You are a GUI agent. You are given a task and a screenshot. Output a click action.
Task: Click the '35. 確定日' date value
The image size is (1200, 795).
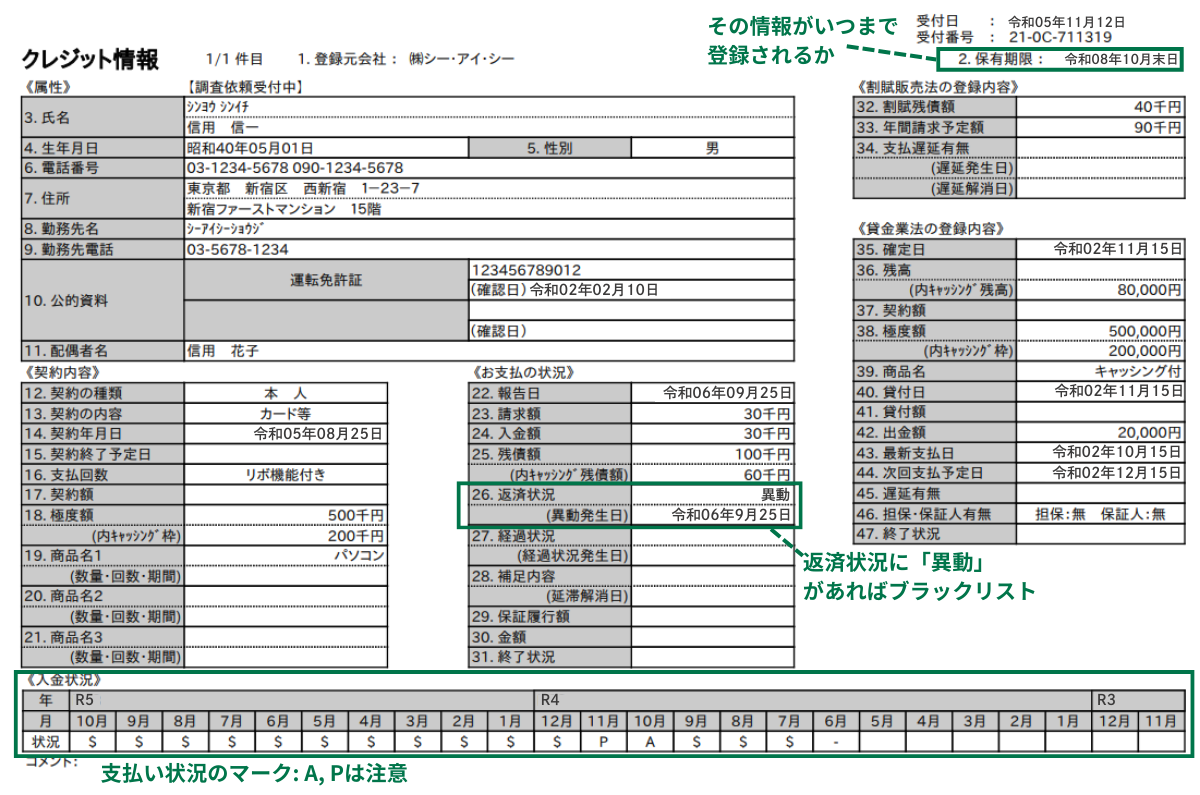tap(1118, 249)
